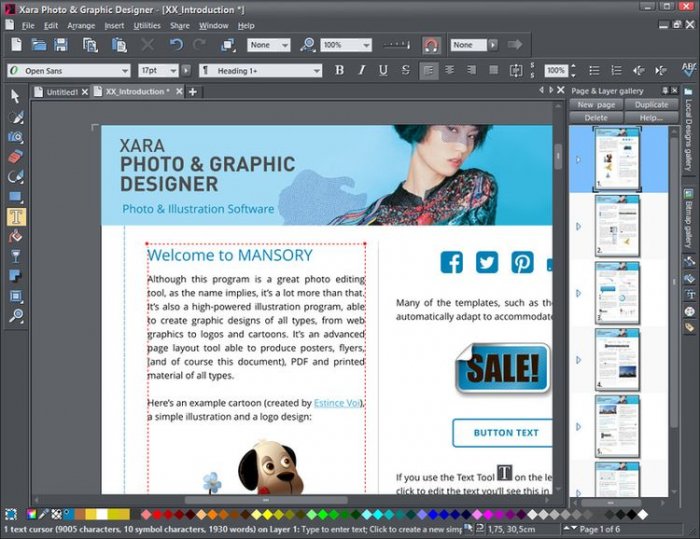Select the Transparency wine glass tool
This screenshot has height=539, width=700.
tap(16, 256)
